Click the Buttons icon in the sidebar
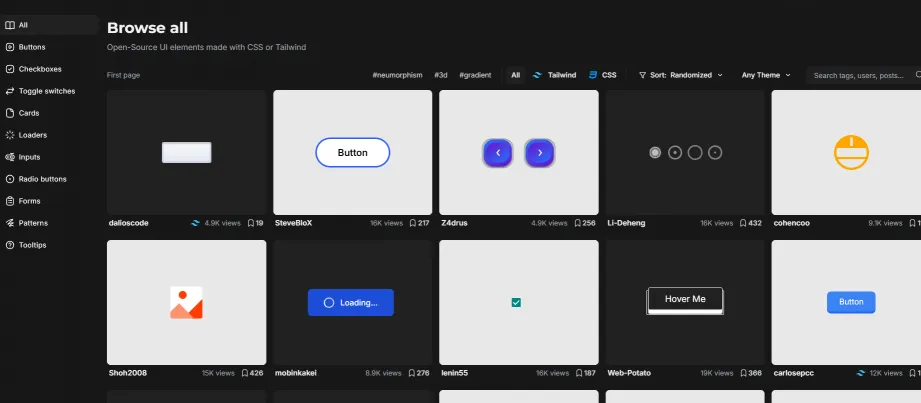This screenshot has width=921, height=403. [x=10, y=47]
